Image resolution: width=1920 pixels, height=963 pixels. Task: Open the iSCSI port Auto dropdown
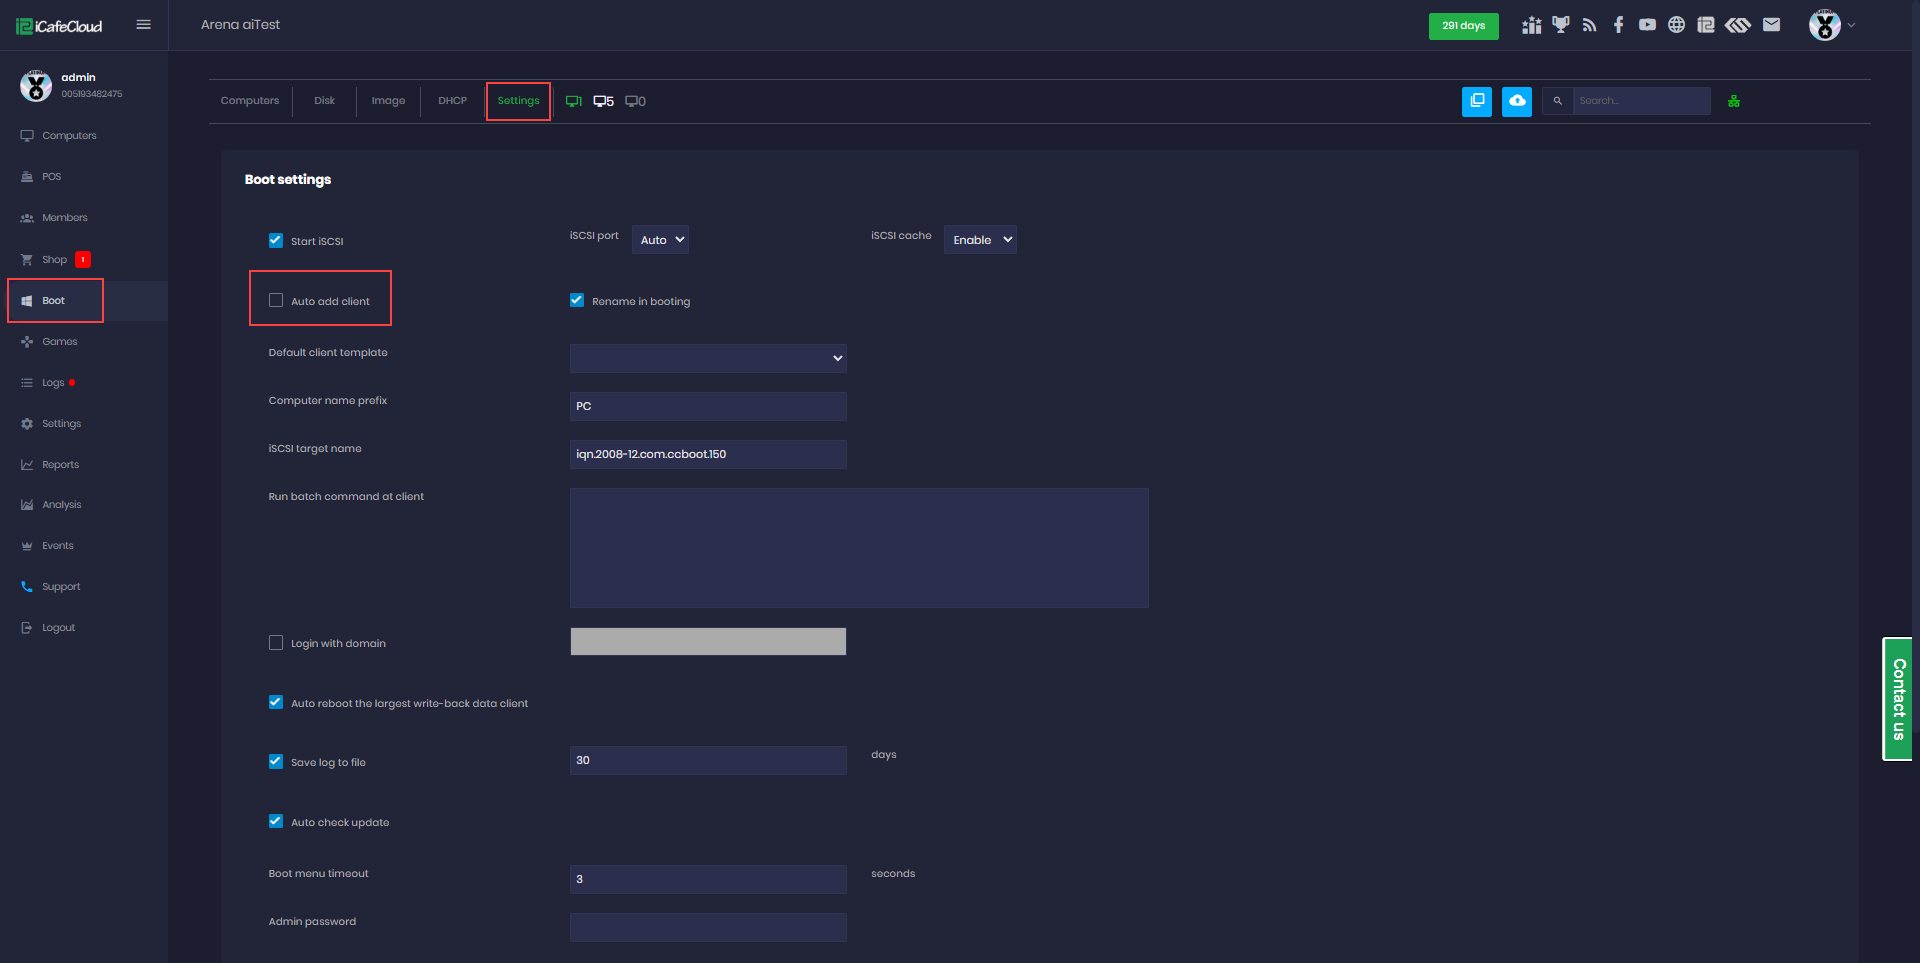(x=660, y=240)
